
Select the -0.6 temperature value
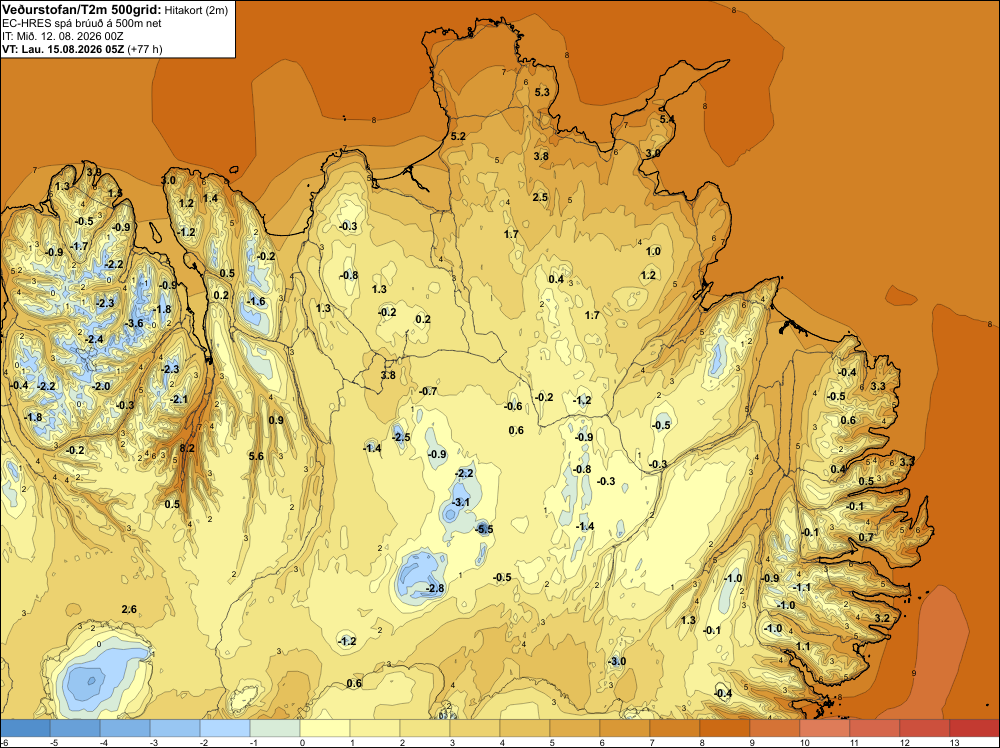[513, 406]
